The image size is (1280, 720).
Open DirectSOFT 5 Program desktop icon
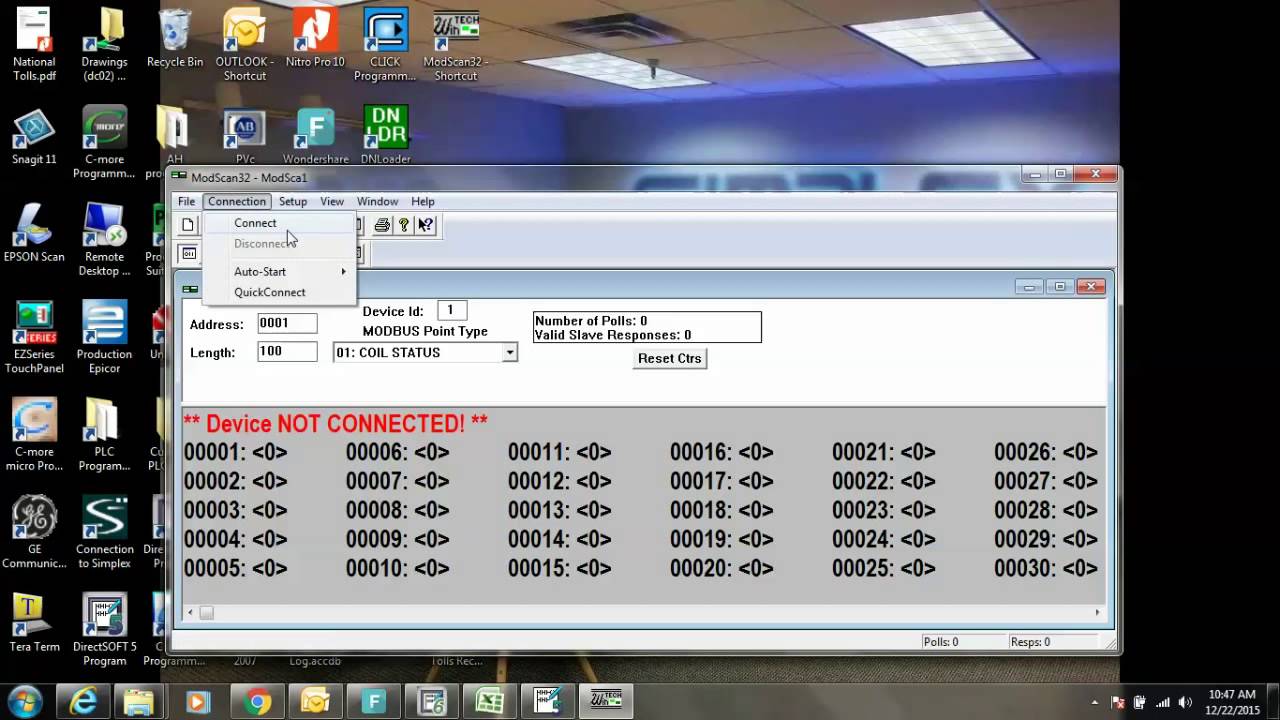(x=104, y=630)
